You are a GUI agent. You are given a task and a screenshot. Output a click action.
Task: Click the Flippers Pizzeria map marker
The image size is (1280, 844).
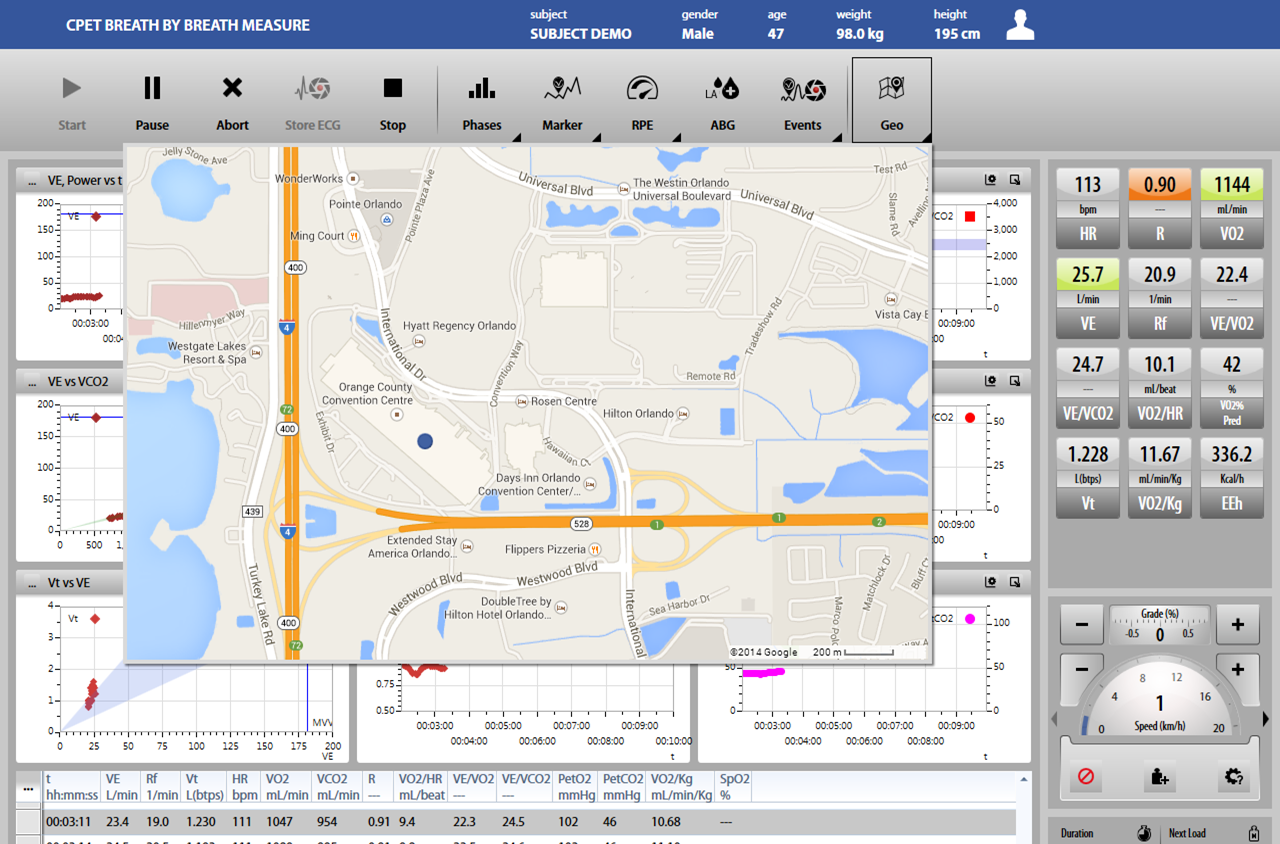click(594, 549)
